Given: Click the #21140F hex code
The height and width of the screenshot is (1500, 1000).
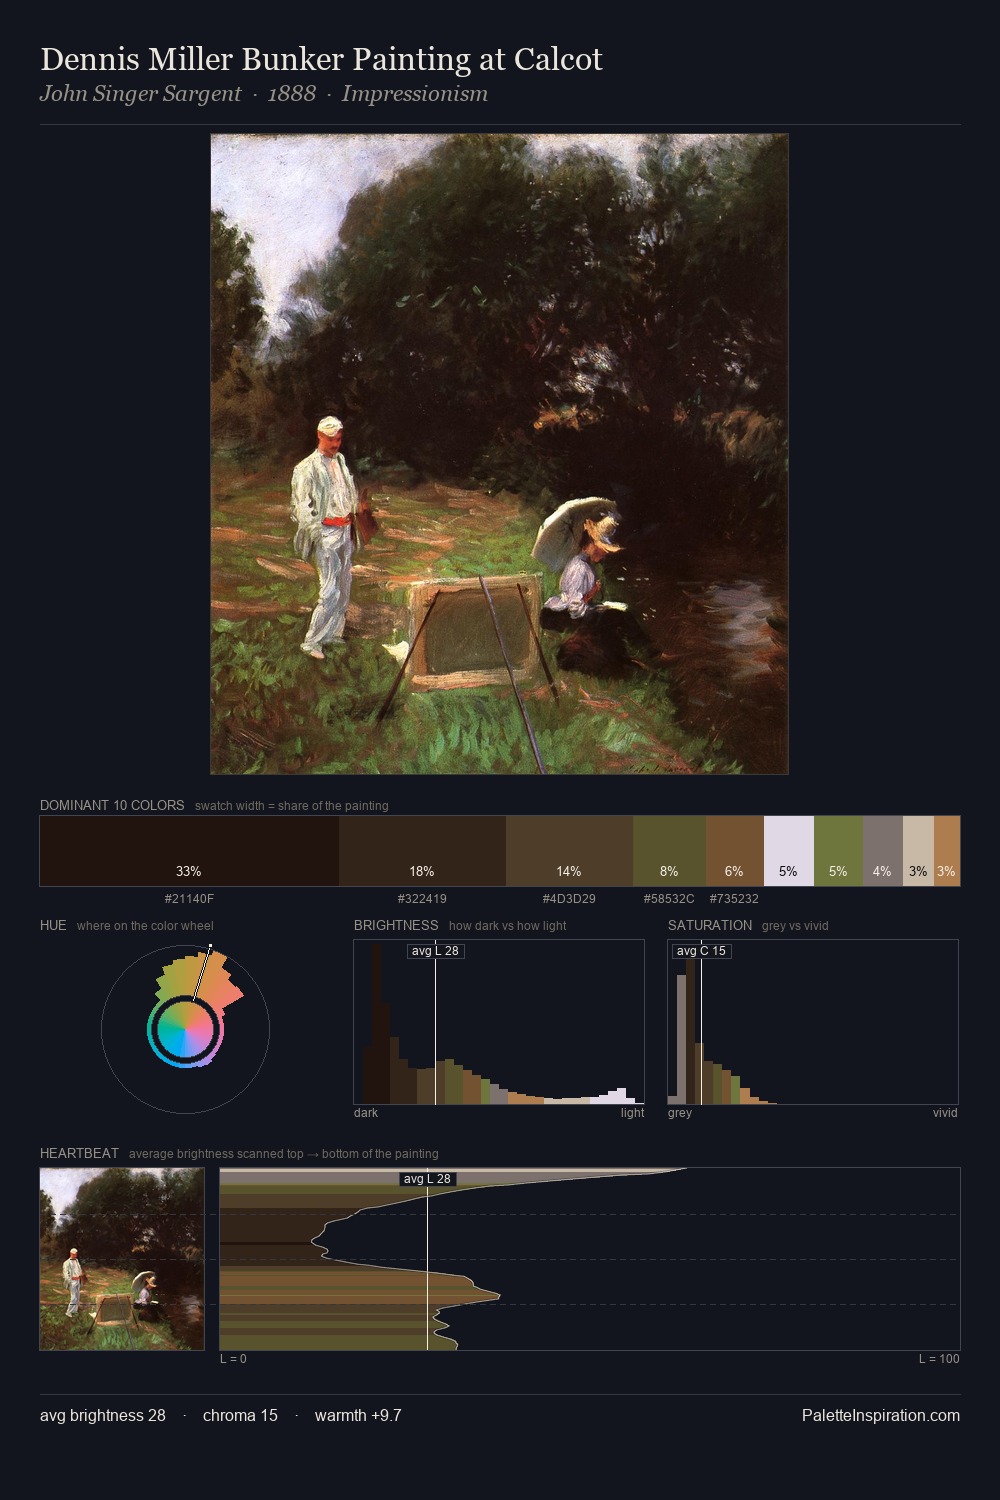Looking at the screenshot, I should 189,899.
